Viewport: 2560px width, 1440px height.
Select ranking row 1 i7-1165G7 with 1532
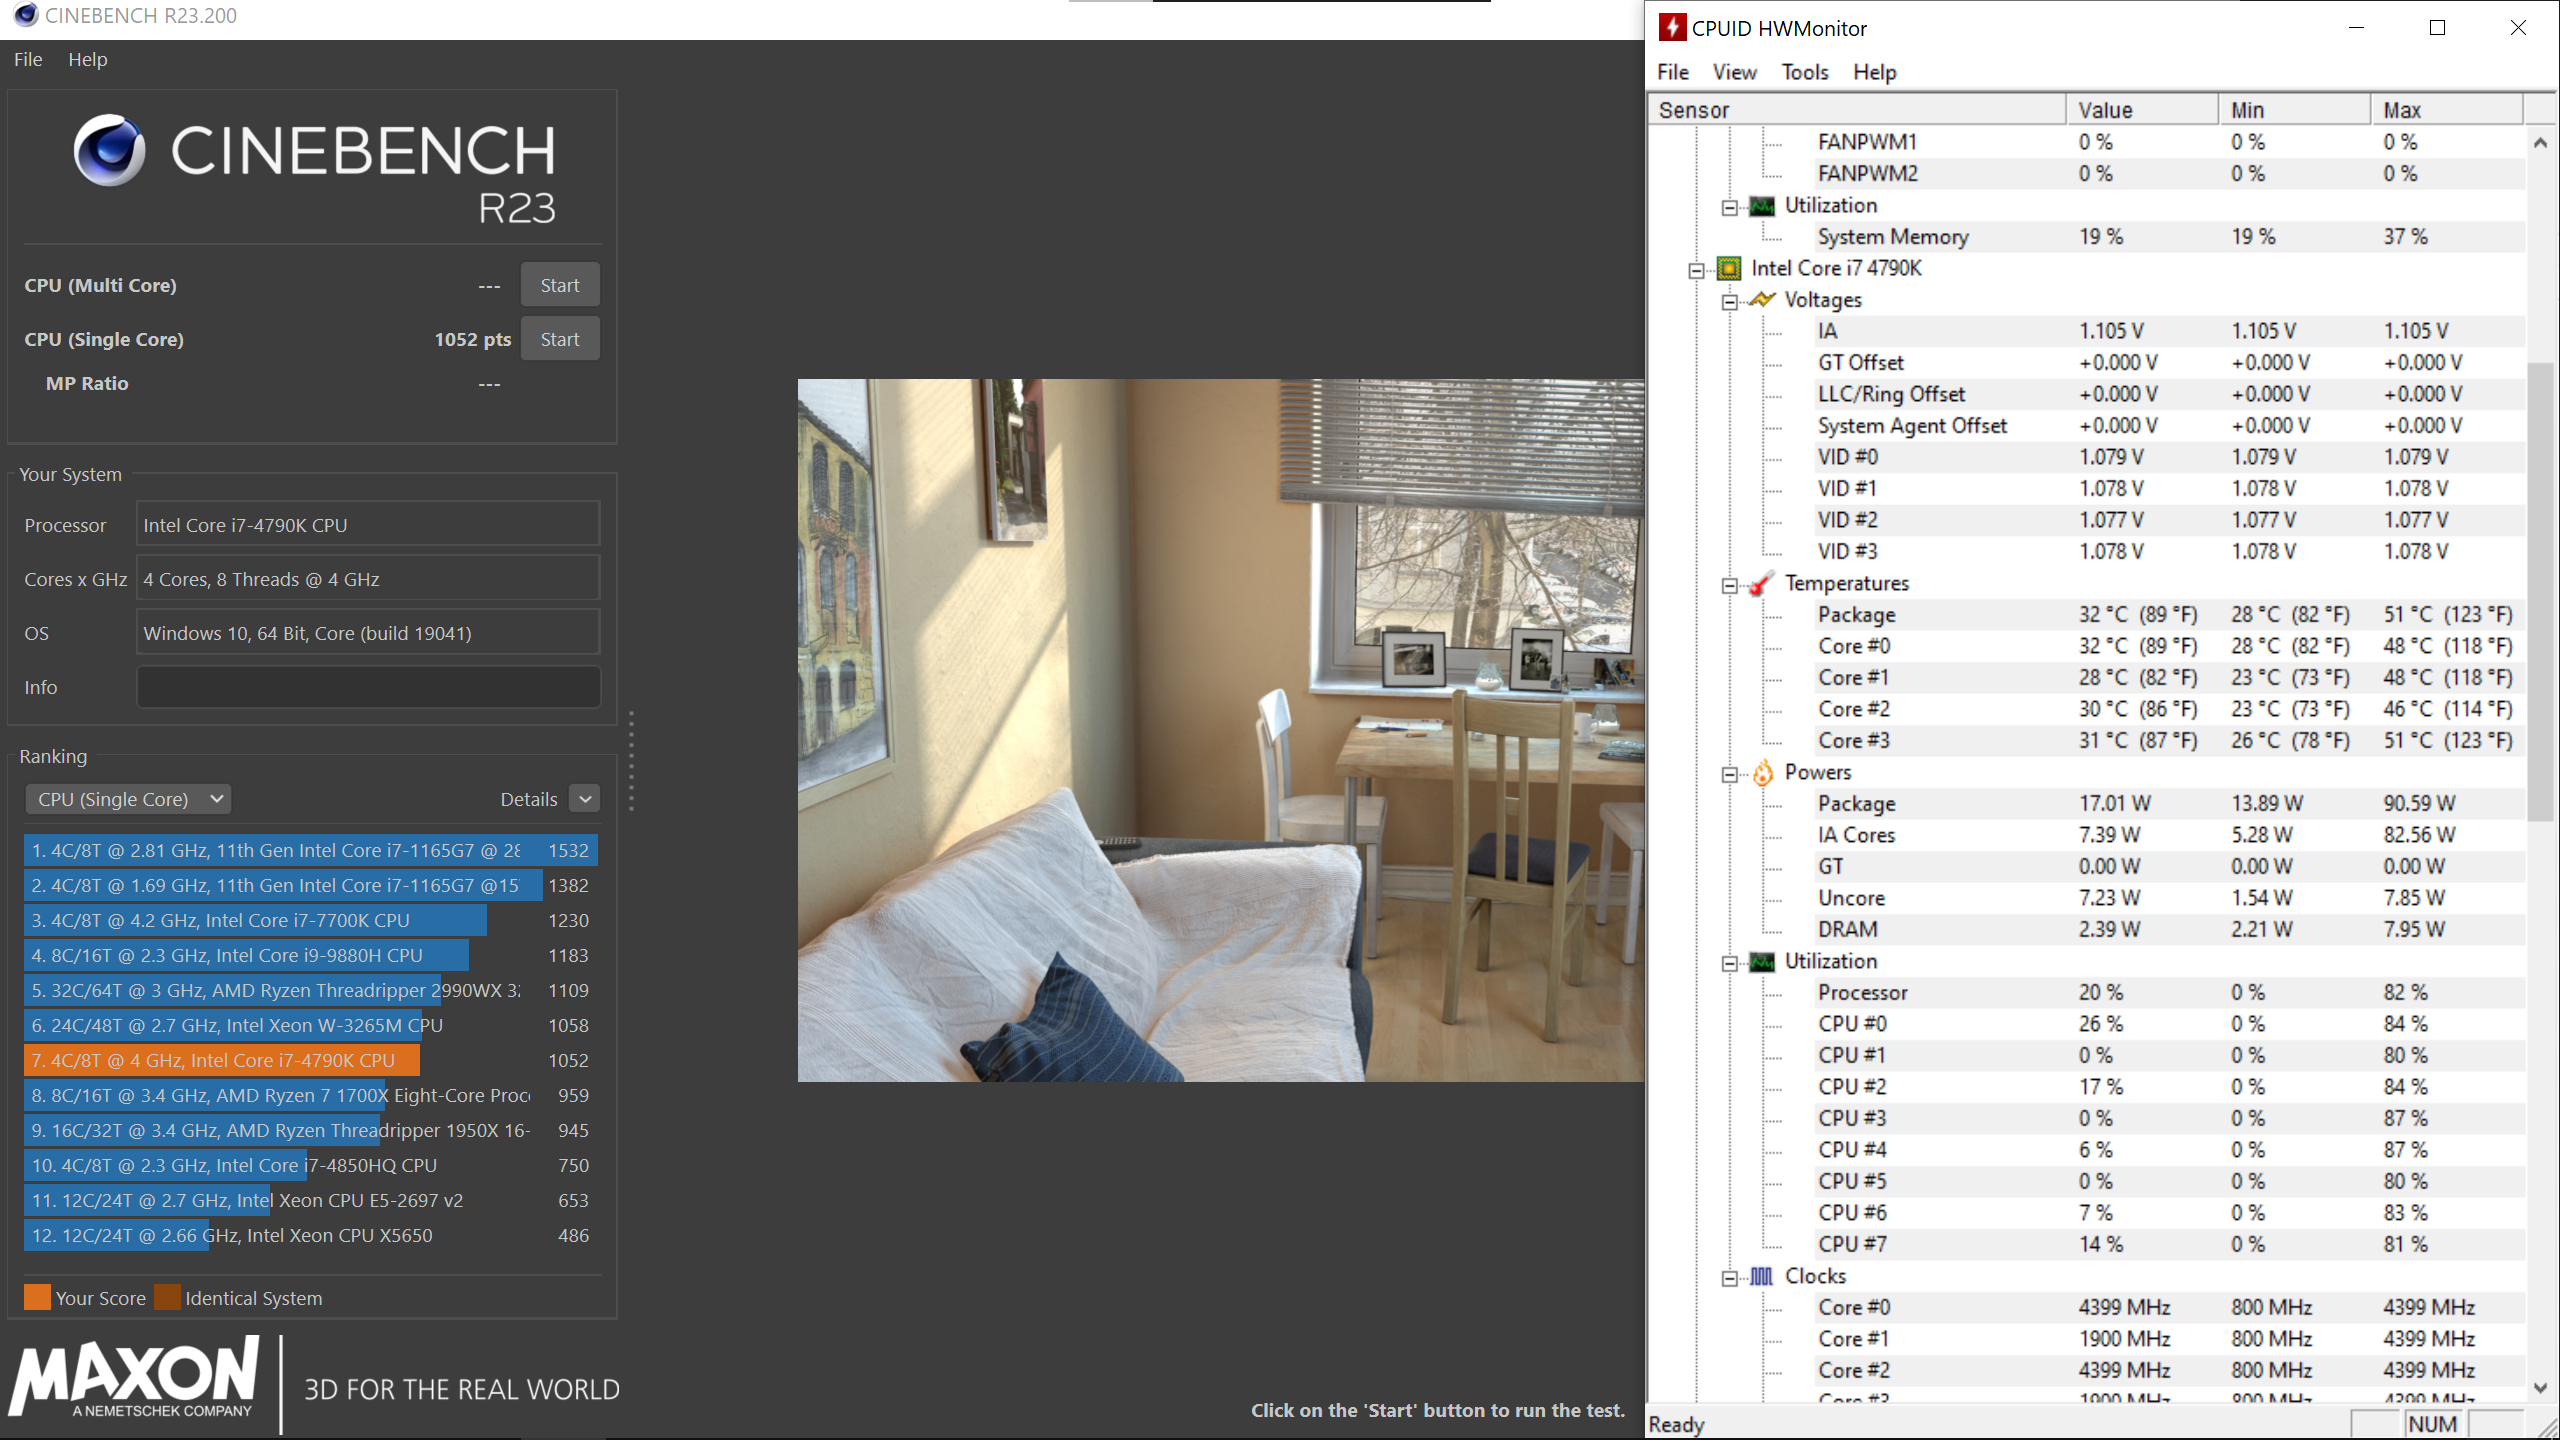pos(311,850)
